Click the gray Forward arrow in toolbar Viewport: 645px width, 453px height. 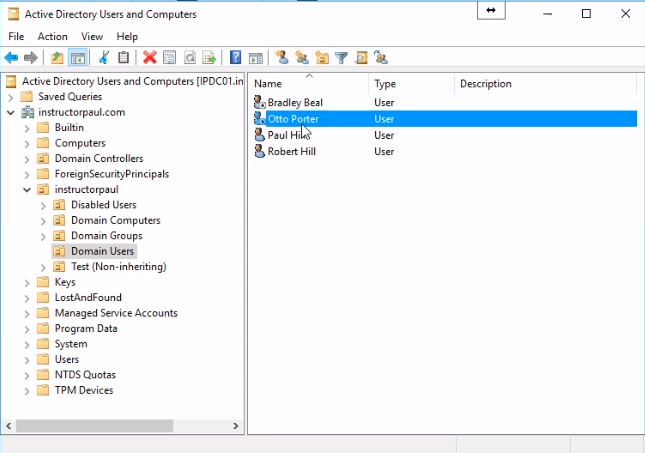click(x=31, y=58)
